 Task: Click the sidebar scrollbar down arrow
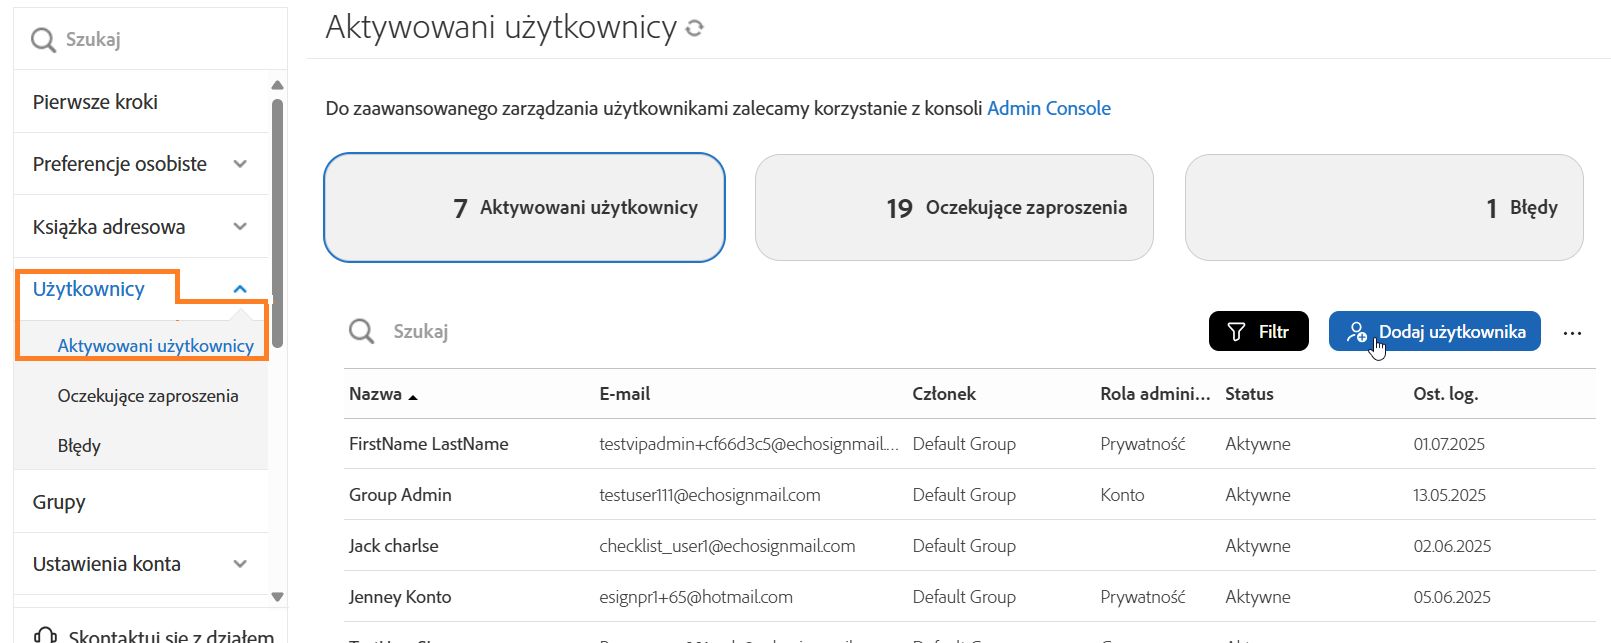(x=277, y=597)
